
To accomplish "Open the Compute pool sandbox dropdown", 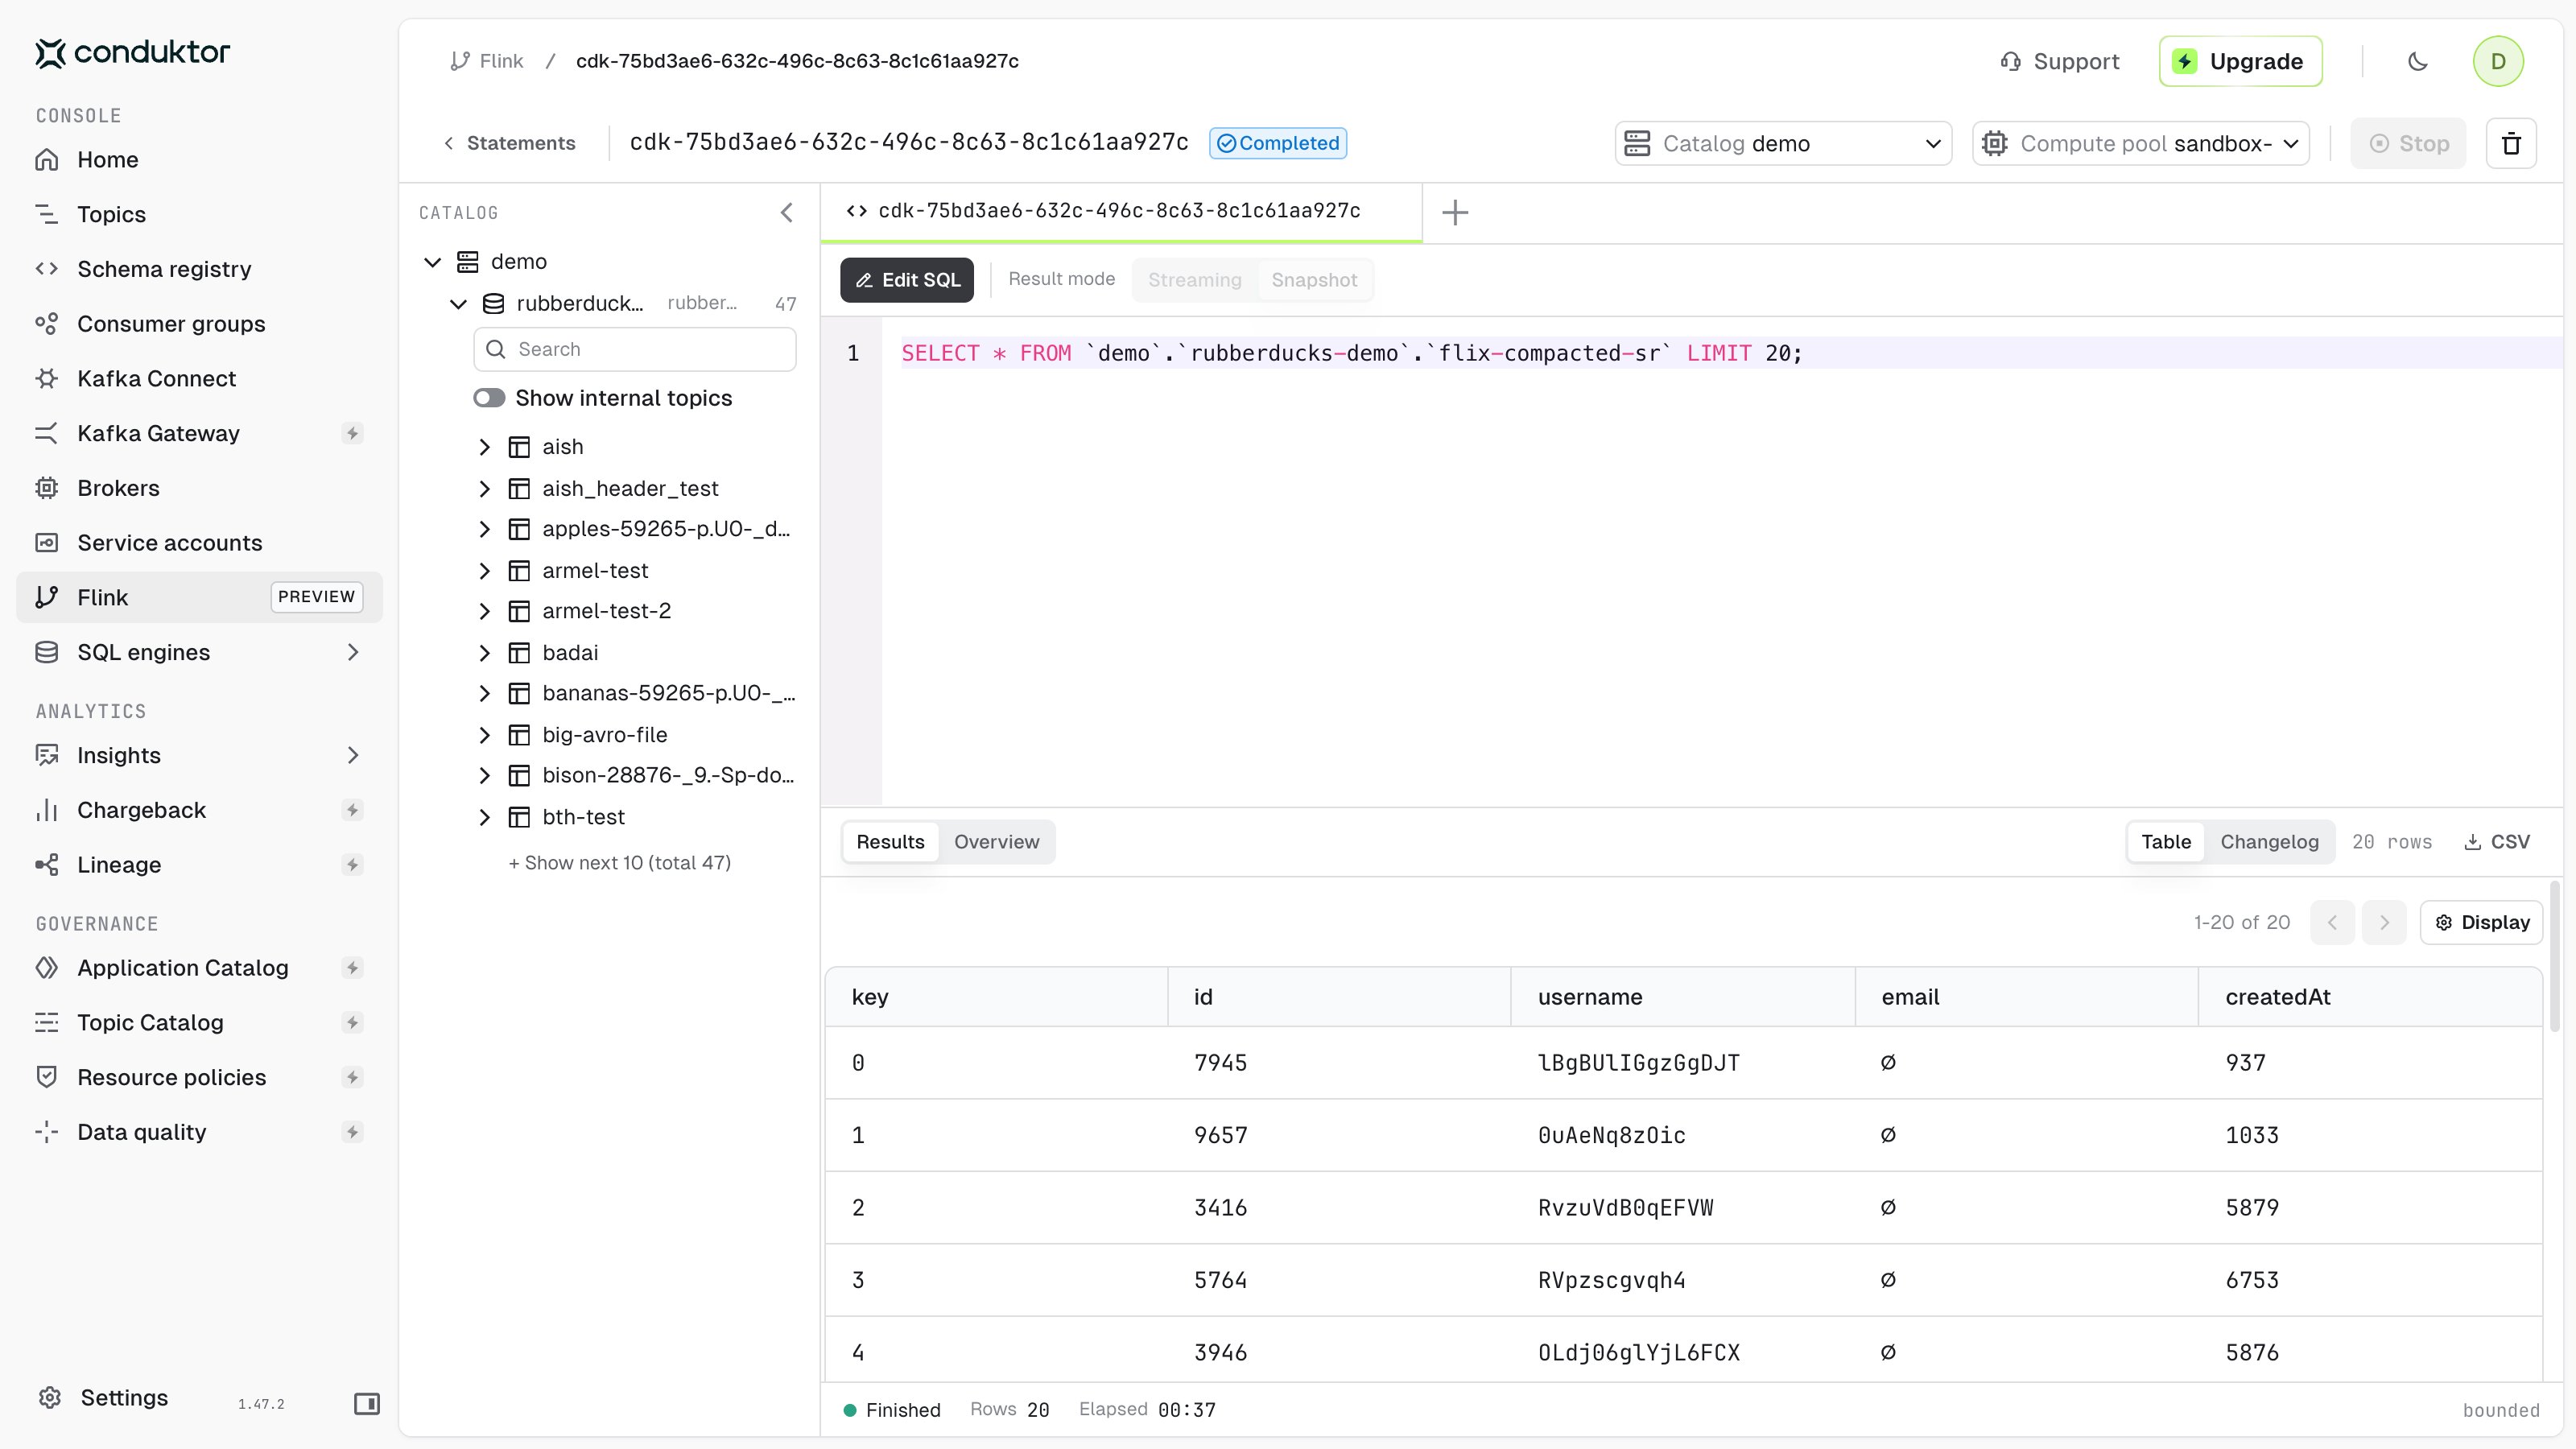I will pos(2141,144).
